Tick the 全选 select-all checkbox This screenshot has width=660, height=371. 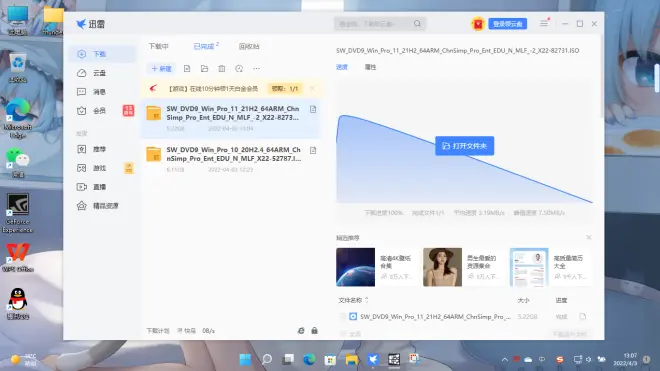342,334
